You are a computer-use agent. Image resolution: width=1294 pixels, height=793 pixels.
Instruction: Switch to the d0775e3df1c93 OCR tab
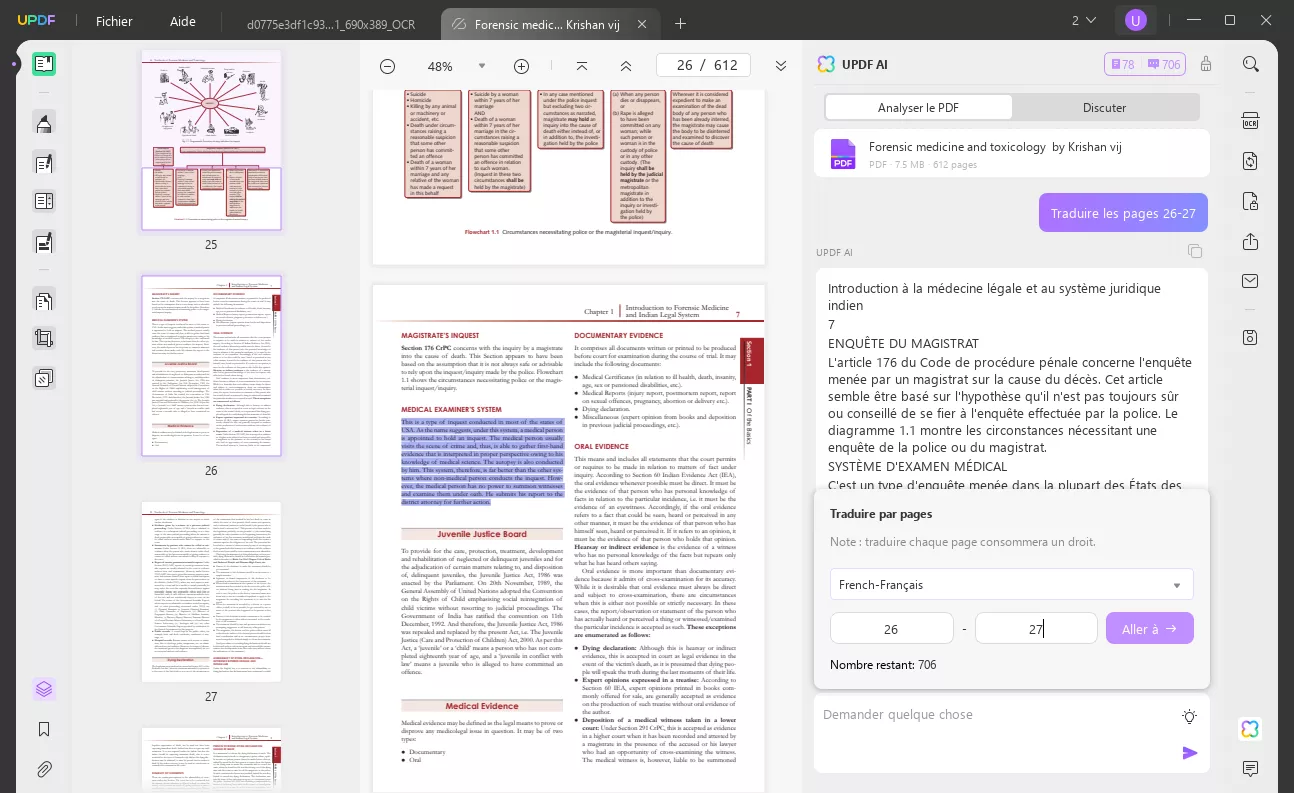[330, 23]
